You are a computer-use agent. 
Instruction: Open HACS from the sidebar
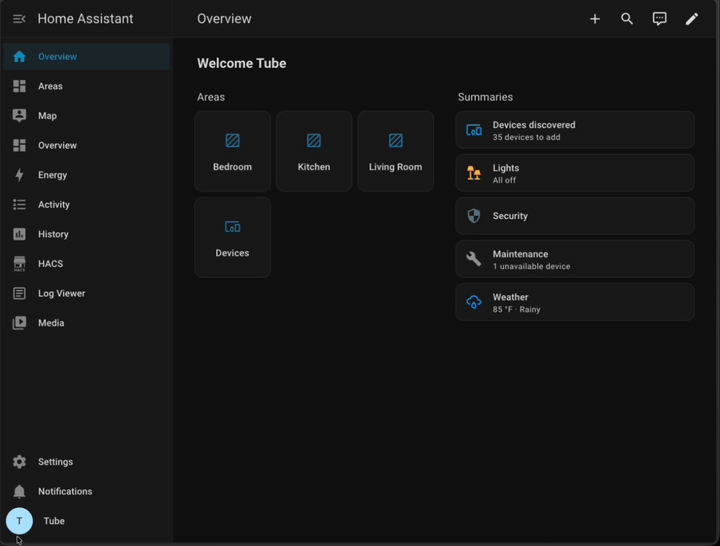[x=86, y=264]
